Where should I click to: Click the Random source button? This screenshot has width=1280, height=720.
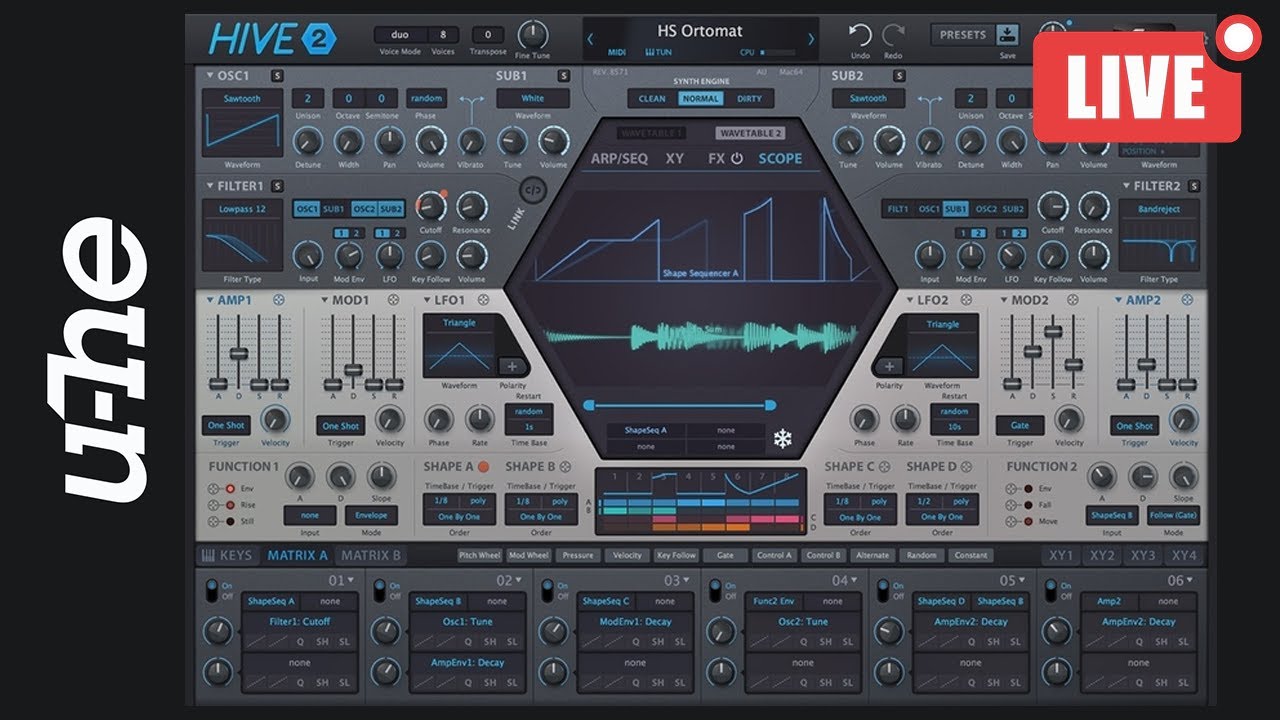(x=921, y=555)
